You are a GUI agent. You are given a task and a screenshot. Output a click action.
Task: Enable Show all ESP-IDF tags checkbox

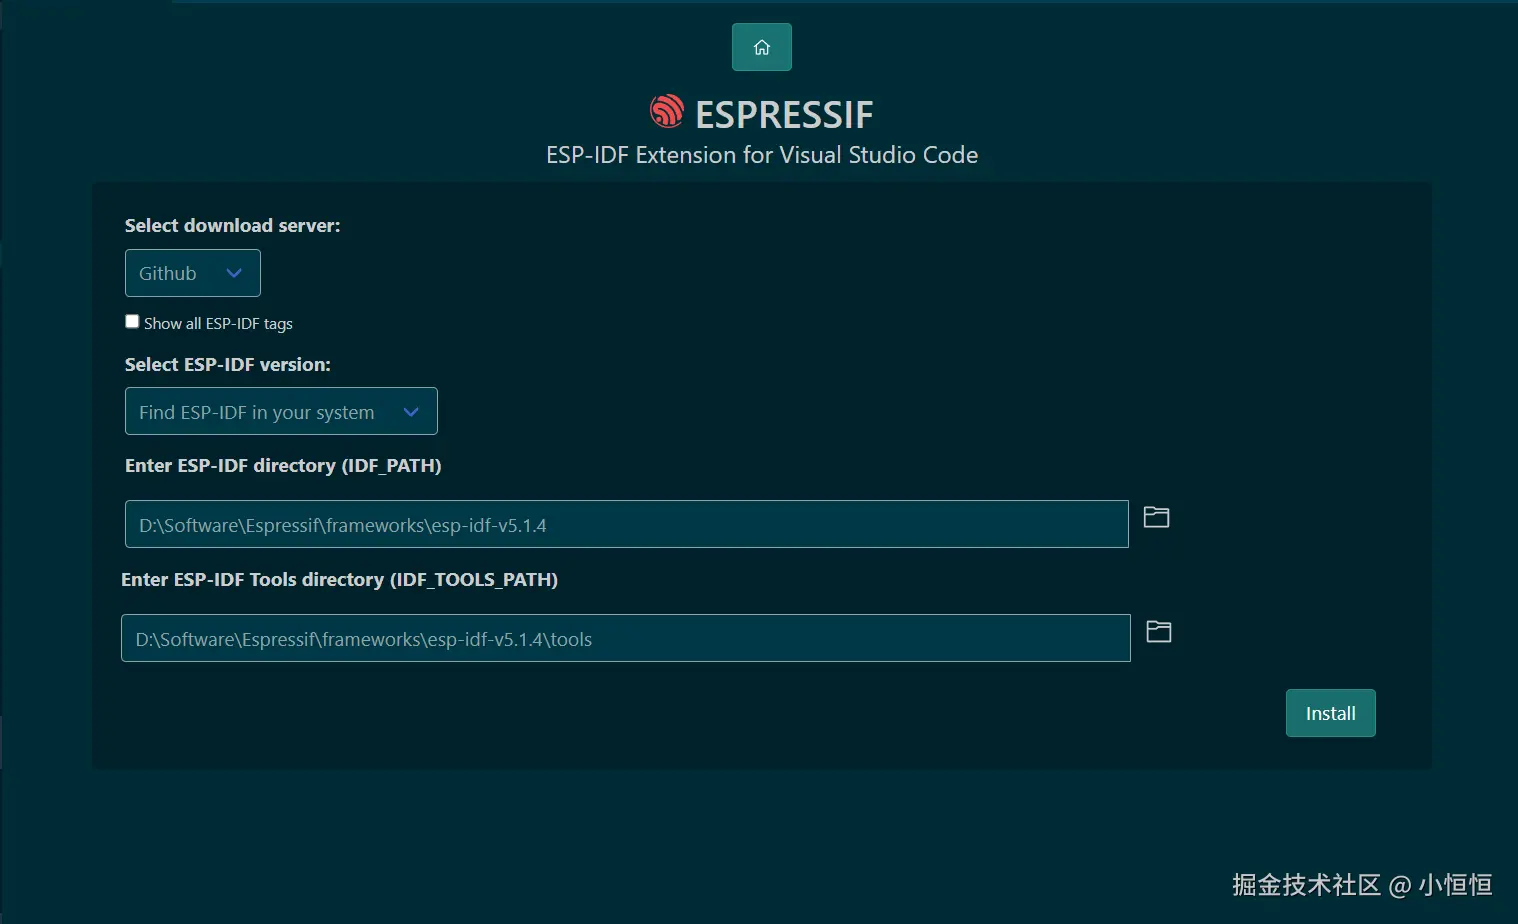pyautogui.click(x=132, y=321)
